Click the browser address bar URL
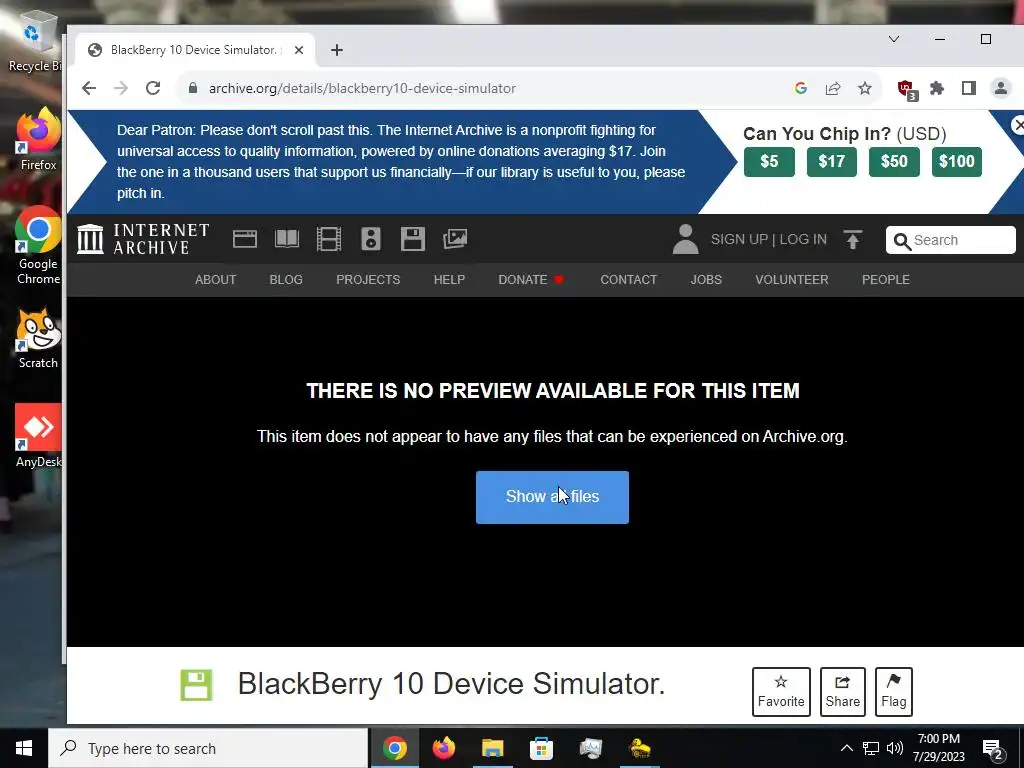 point(362,88)
